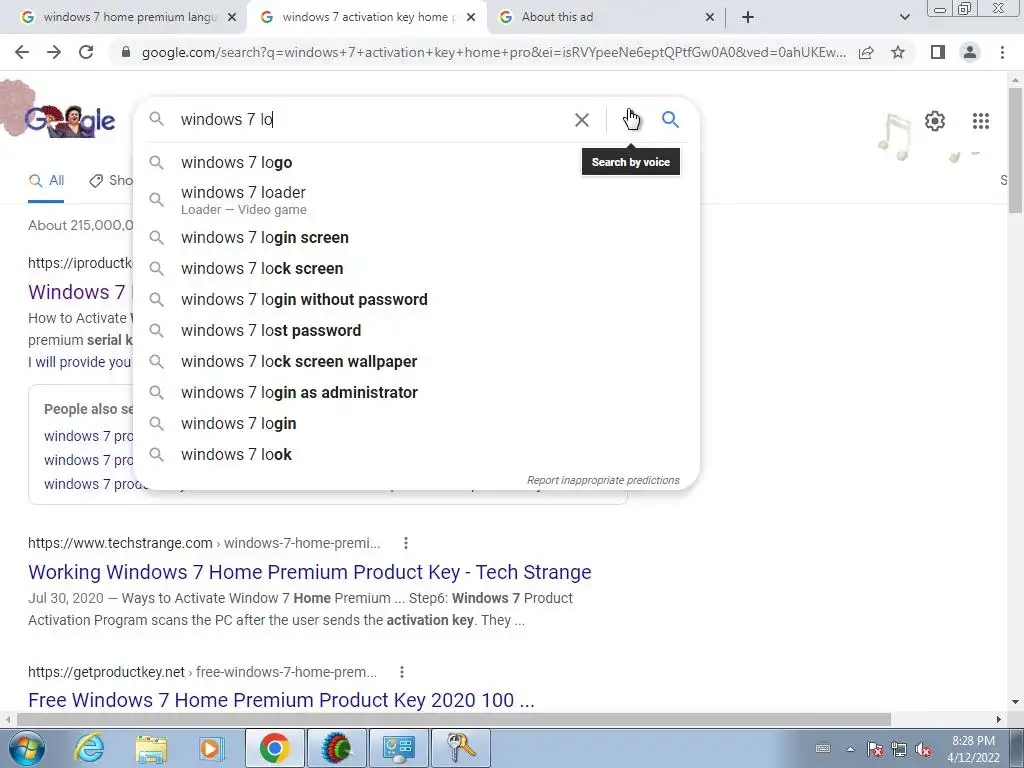The width and height of the screenshot is (1024, 768).
Task: Click the Google doodle logo
Action: (70, 120)
